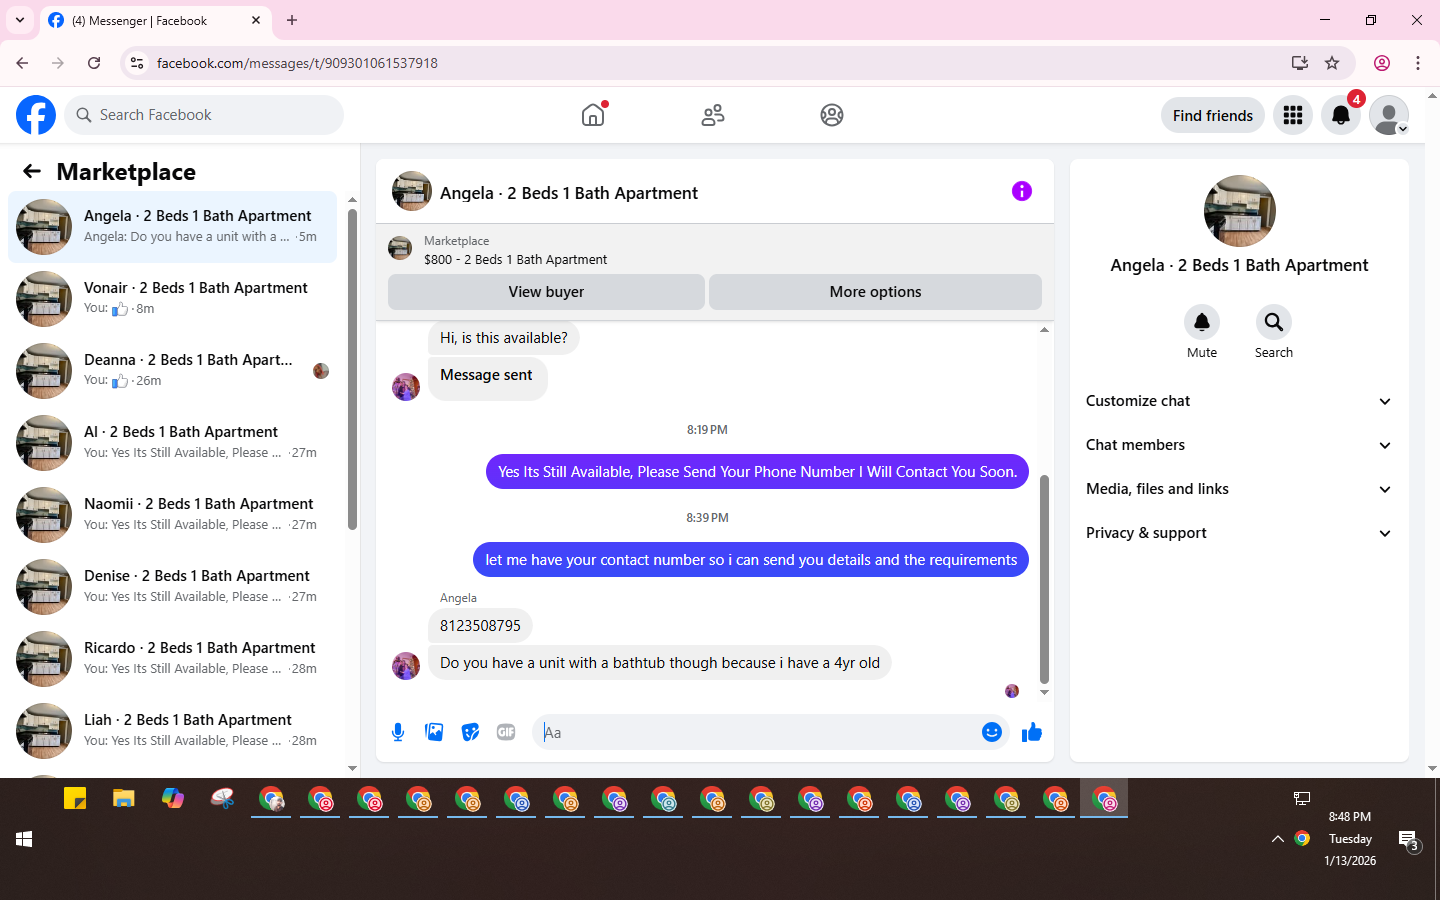Record a voice clip with microphone icon
The height and width of the screenshot is (900, 1440).
(x=398, y=732)
